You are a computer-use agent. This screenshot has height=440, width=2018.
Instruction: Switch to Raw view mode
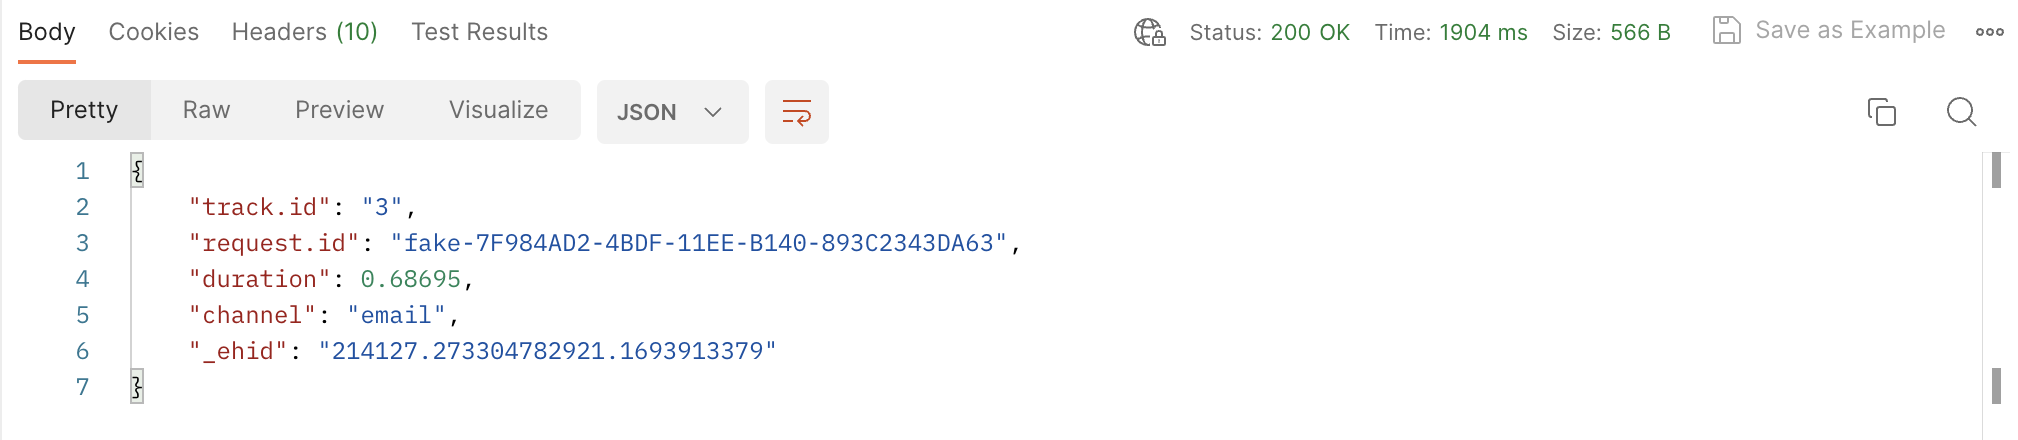pyautogui.click(x=206, y=110)
